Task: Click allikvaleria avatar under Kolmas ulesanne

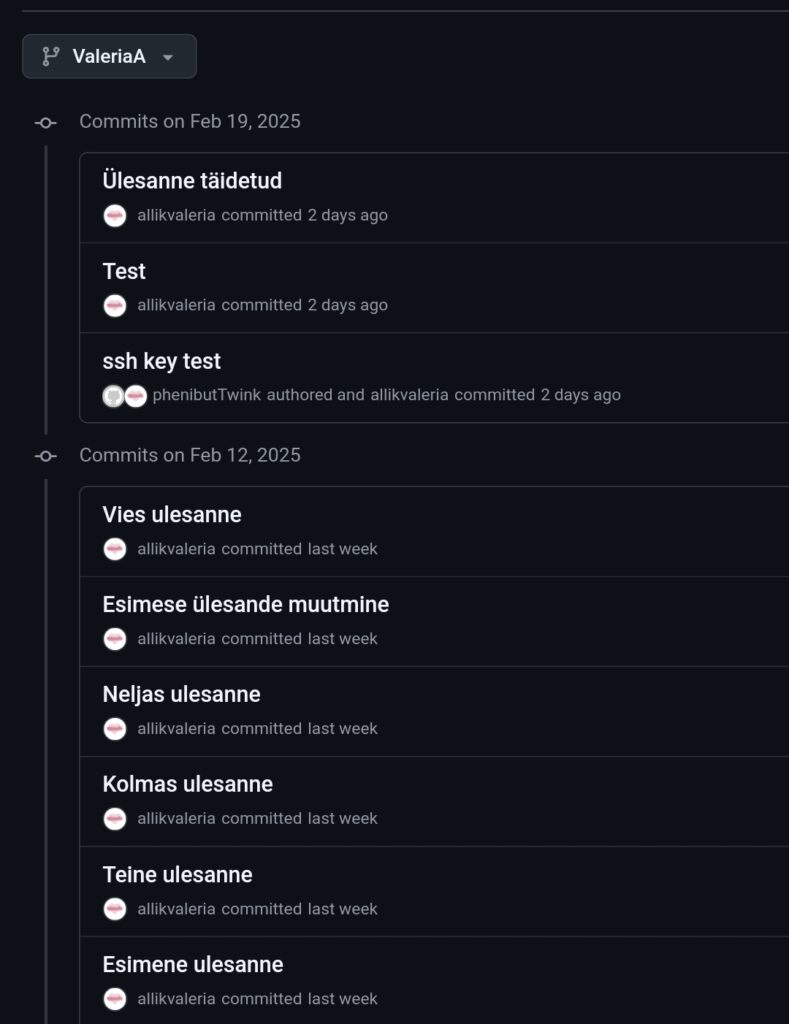Action: [x=115, y=819]
